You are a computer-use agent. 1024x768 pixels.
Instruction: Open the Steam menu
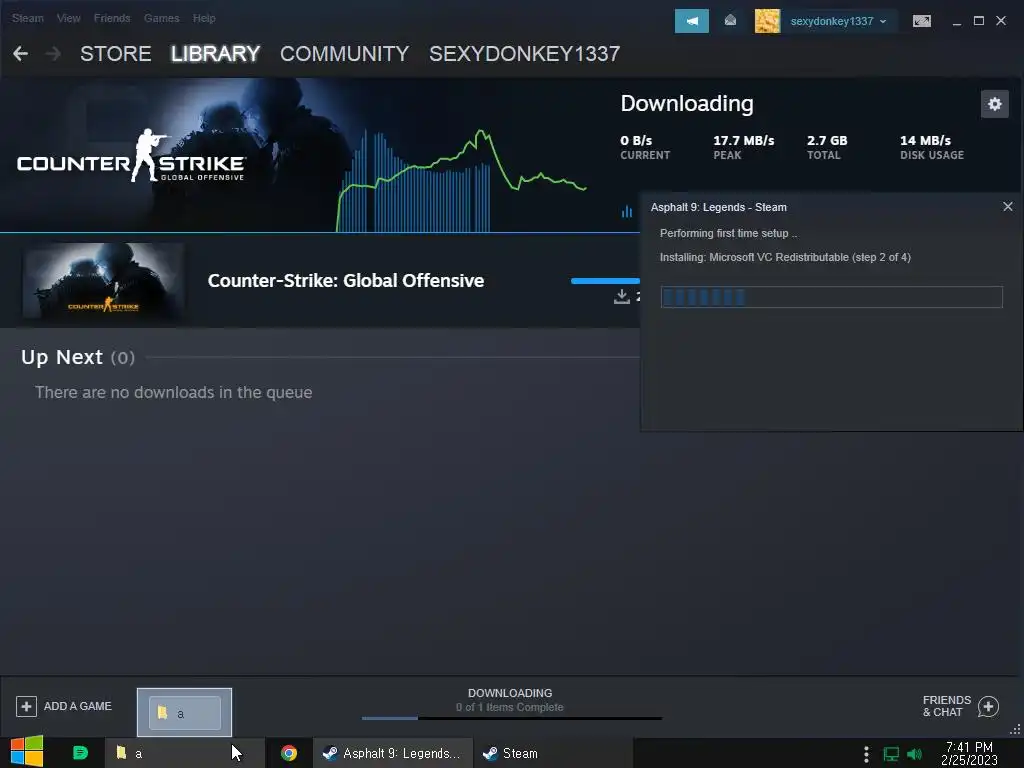tap(27, 18)
